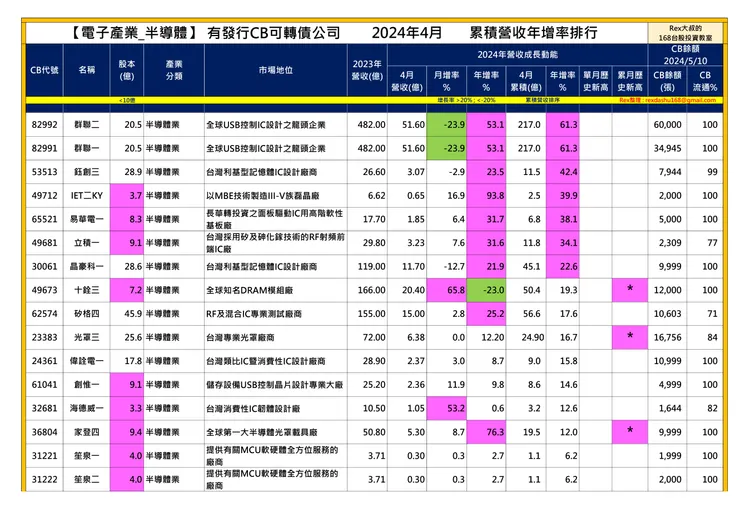Select CB code 36804
This screenshot has width=740, height=523.
44,431
